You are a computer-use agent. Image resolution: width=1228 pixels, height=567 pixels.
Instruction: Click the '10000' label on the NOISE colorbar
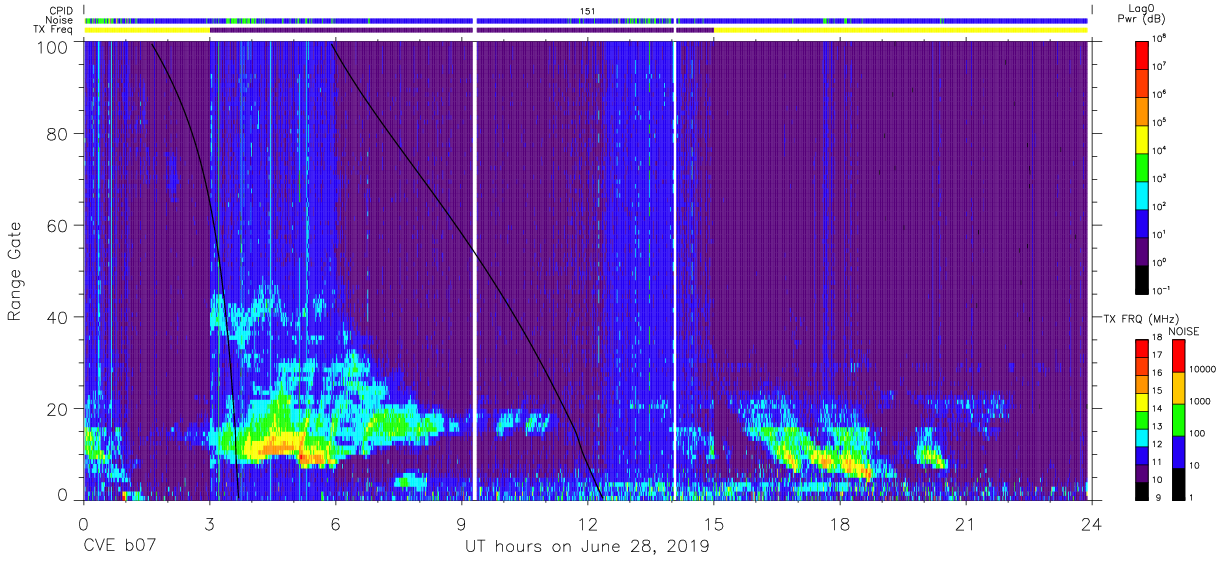pos(1205,369)
